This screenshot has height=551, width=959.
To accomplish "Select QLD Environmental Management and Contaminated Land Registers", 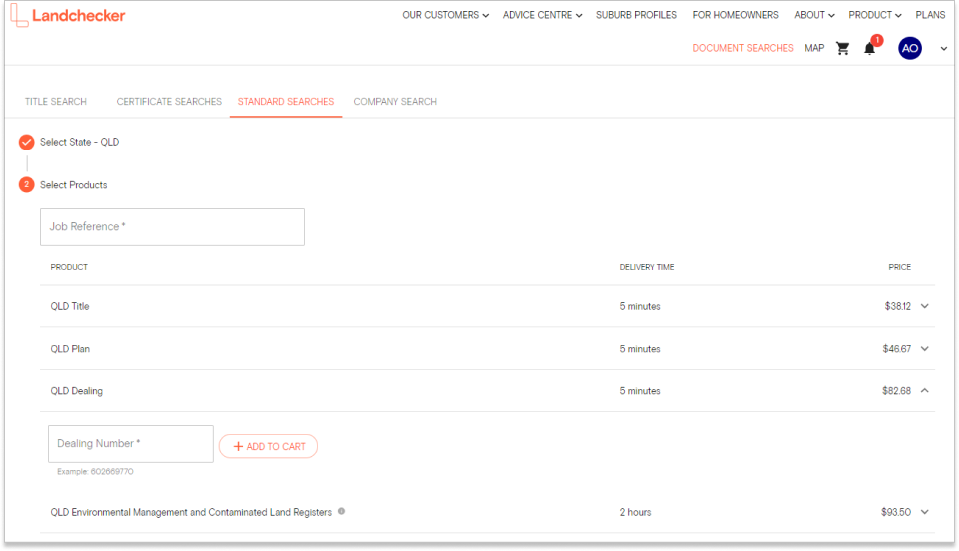I will [x=191, y=512].
